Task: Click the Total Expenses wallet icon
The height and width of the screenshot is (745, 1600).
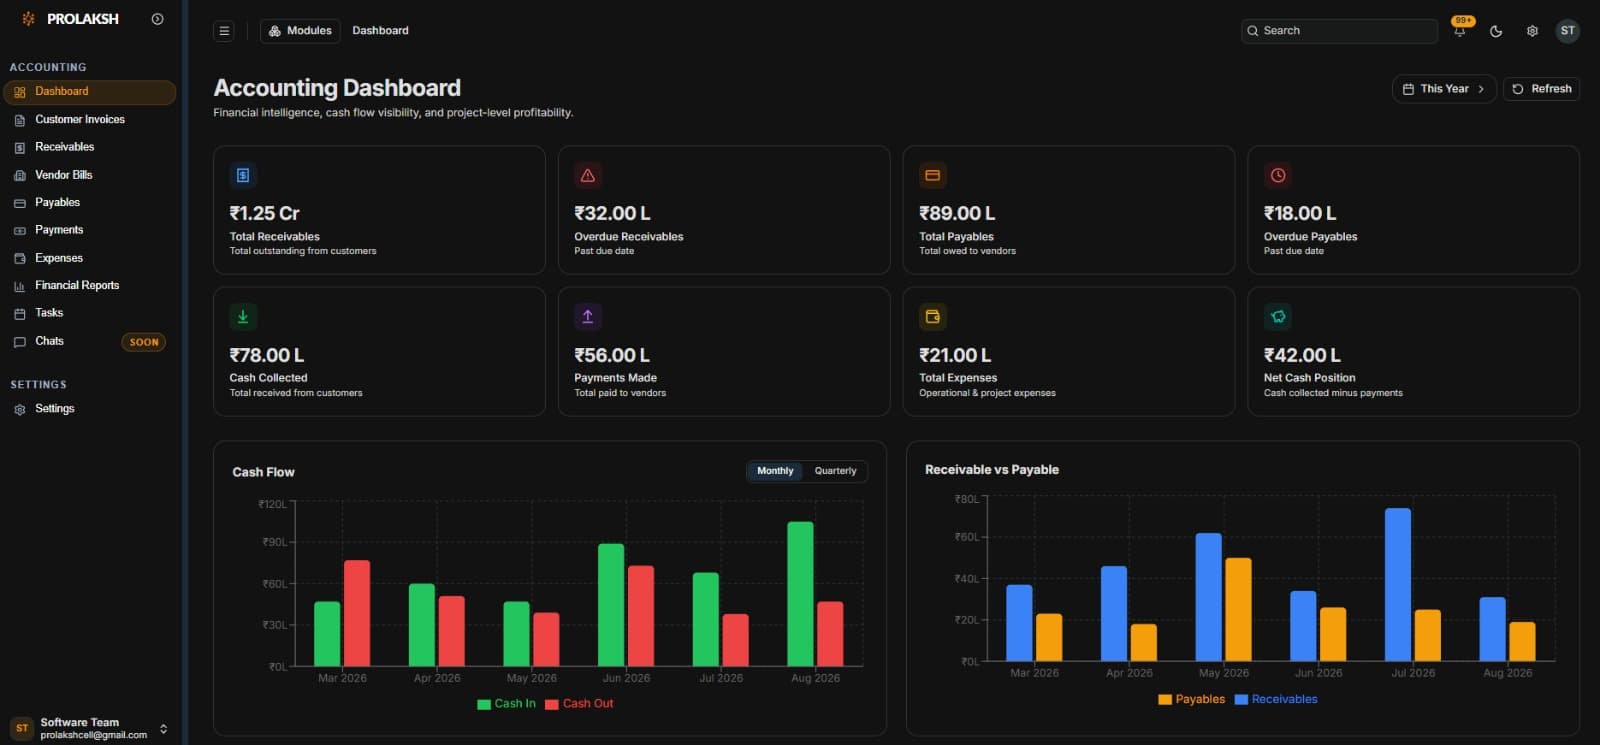Action: tap(932, 316)
